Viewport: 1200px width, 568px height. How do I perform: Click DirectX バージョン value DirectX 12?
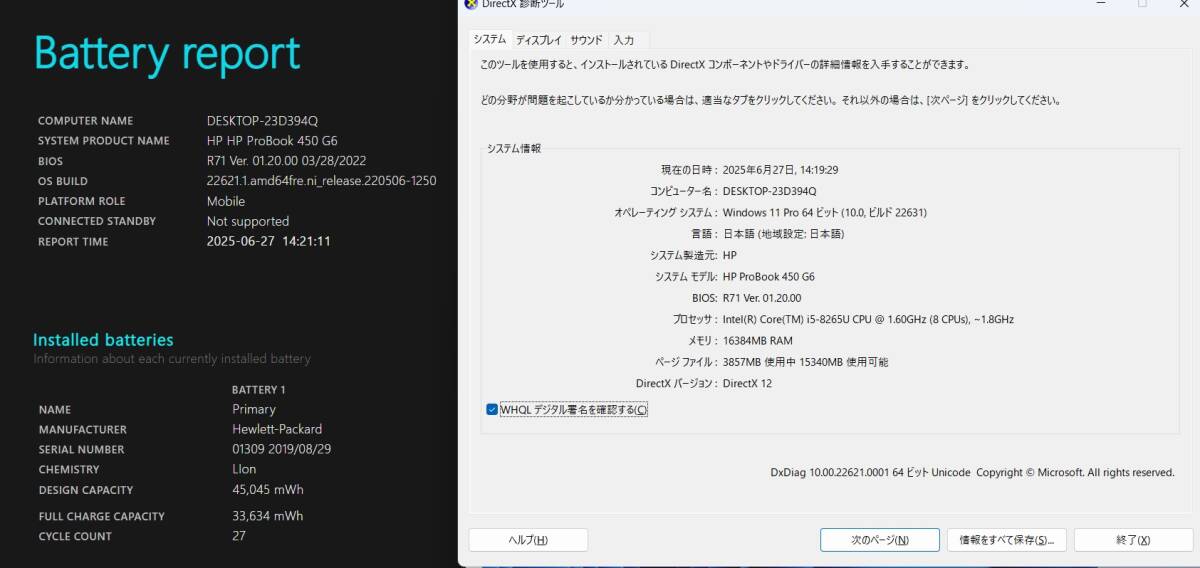pos(747,383)
